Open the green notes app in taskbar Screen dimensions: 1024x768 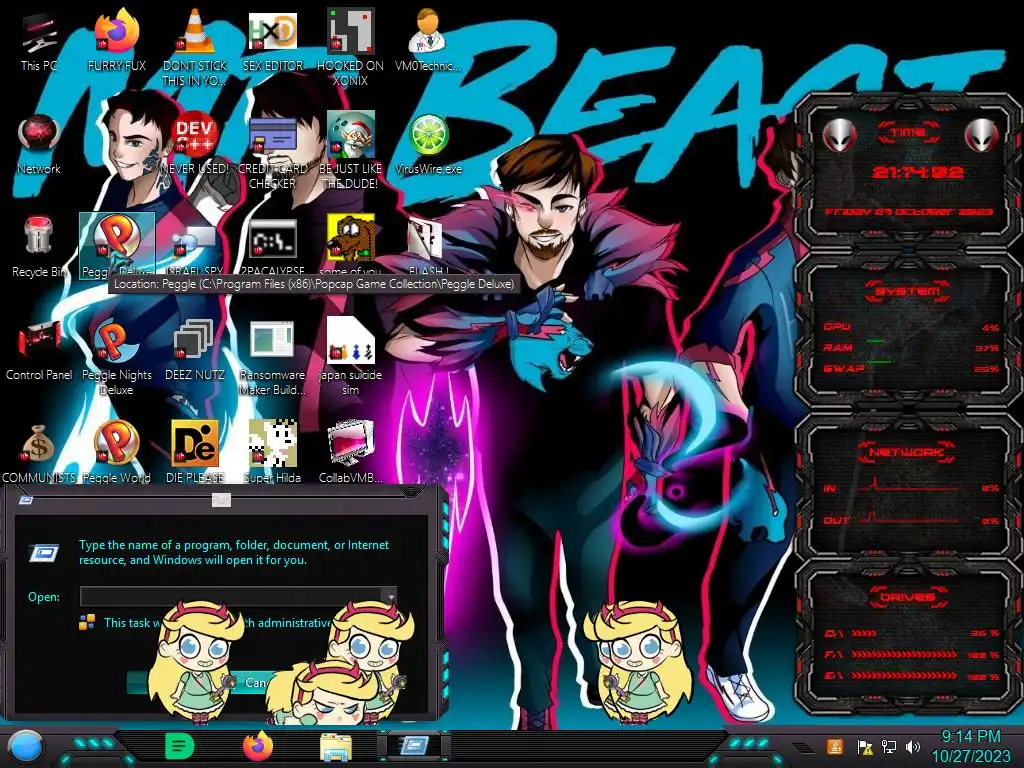[x=180, y=746]
